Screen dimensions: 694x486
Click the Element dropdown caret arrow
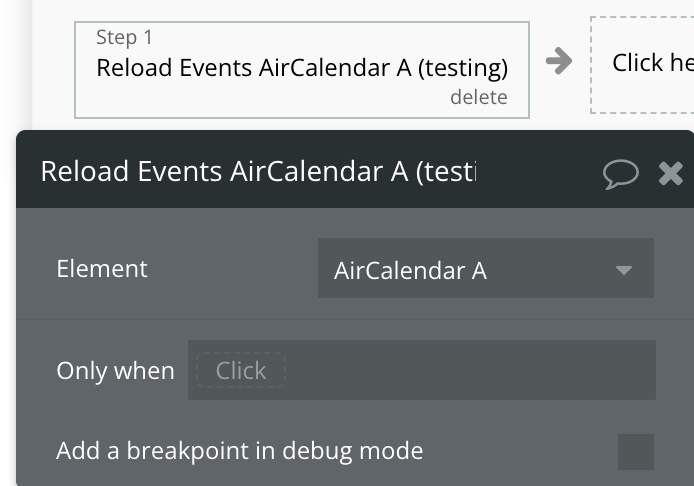[x=624, y=270]
